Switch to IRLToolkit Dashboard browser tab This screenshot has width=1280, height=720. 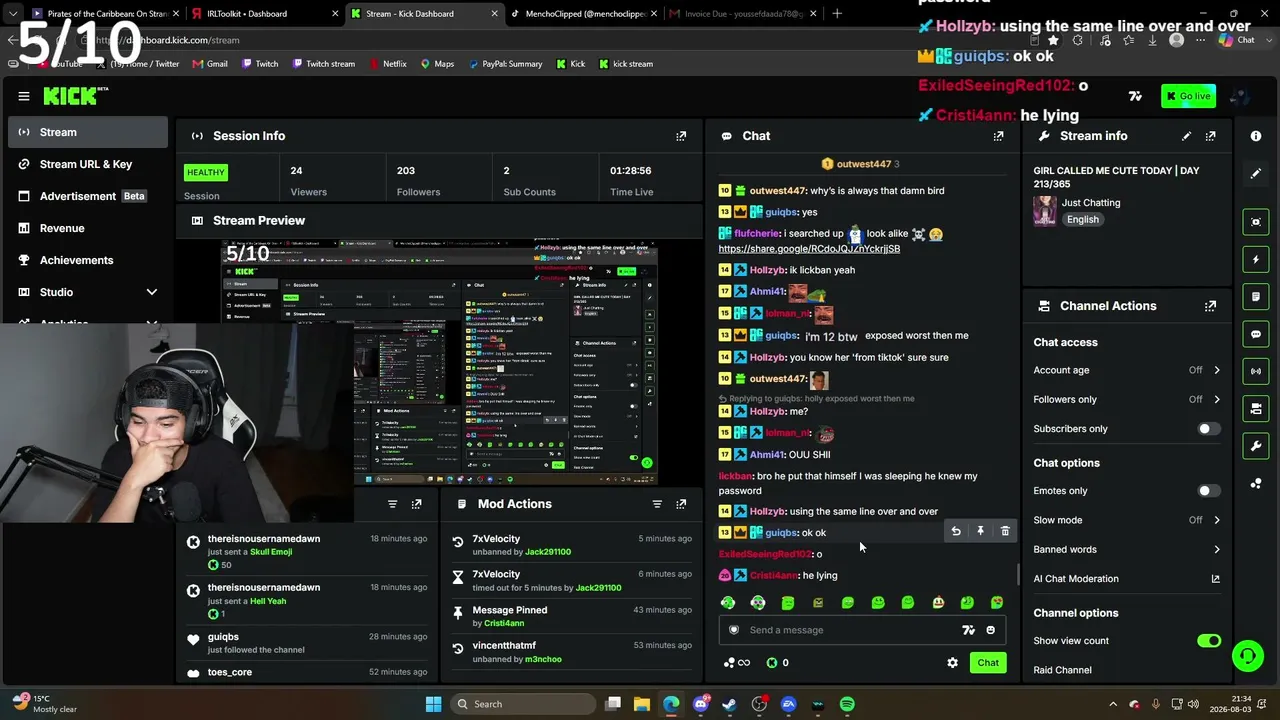264,14
